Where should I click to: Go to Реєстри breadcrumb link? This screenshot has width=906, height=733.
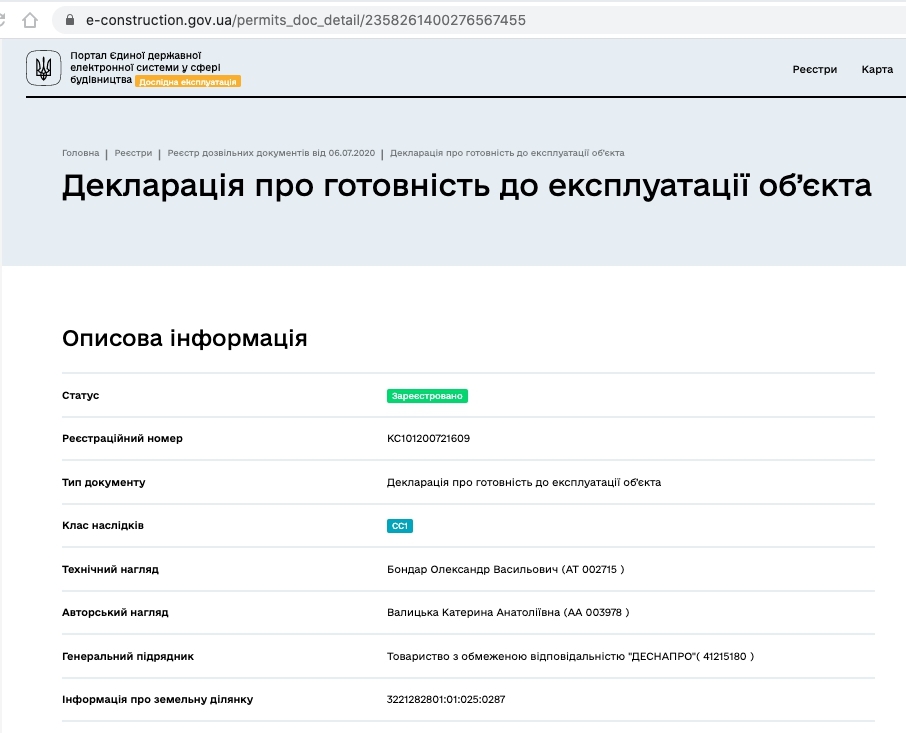tap(133, 153)
